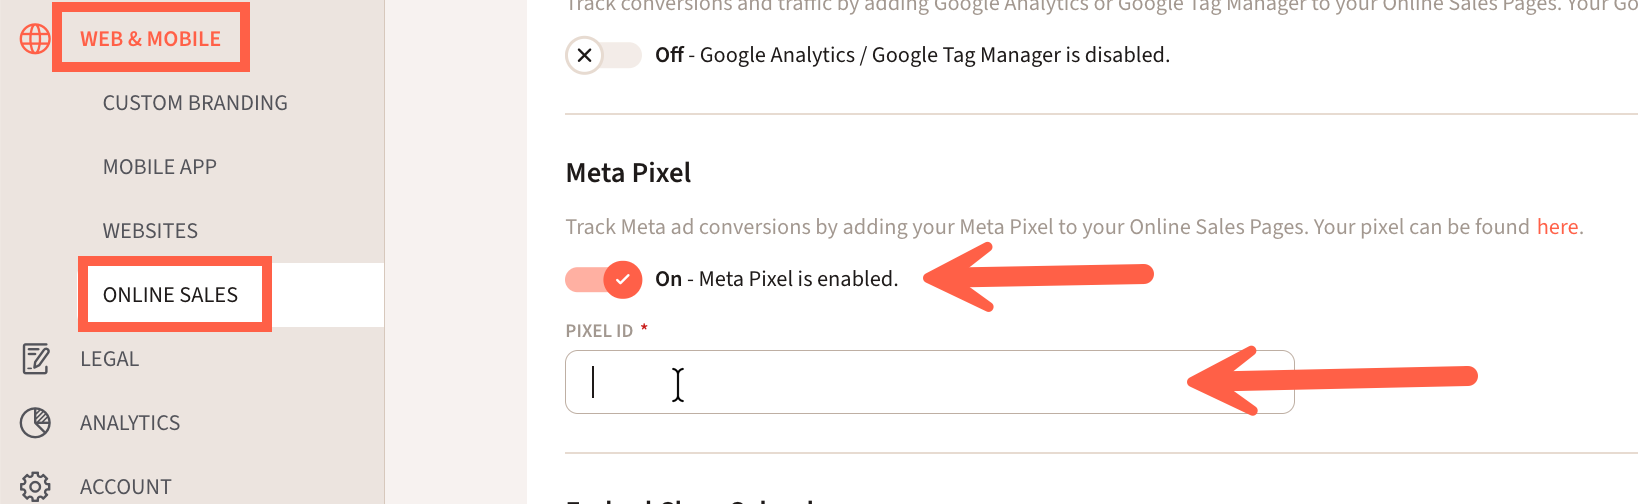Image resolution: width=1638 pixels, height=504 pixels.
Task: Click the 'Off - Google Analytics' status label
Action: [911, 55]
